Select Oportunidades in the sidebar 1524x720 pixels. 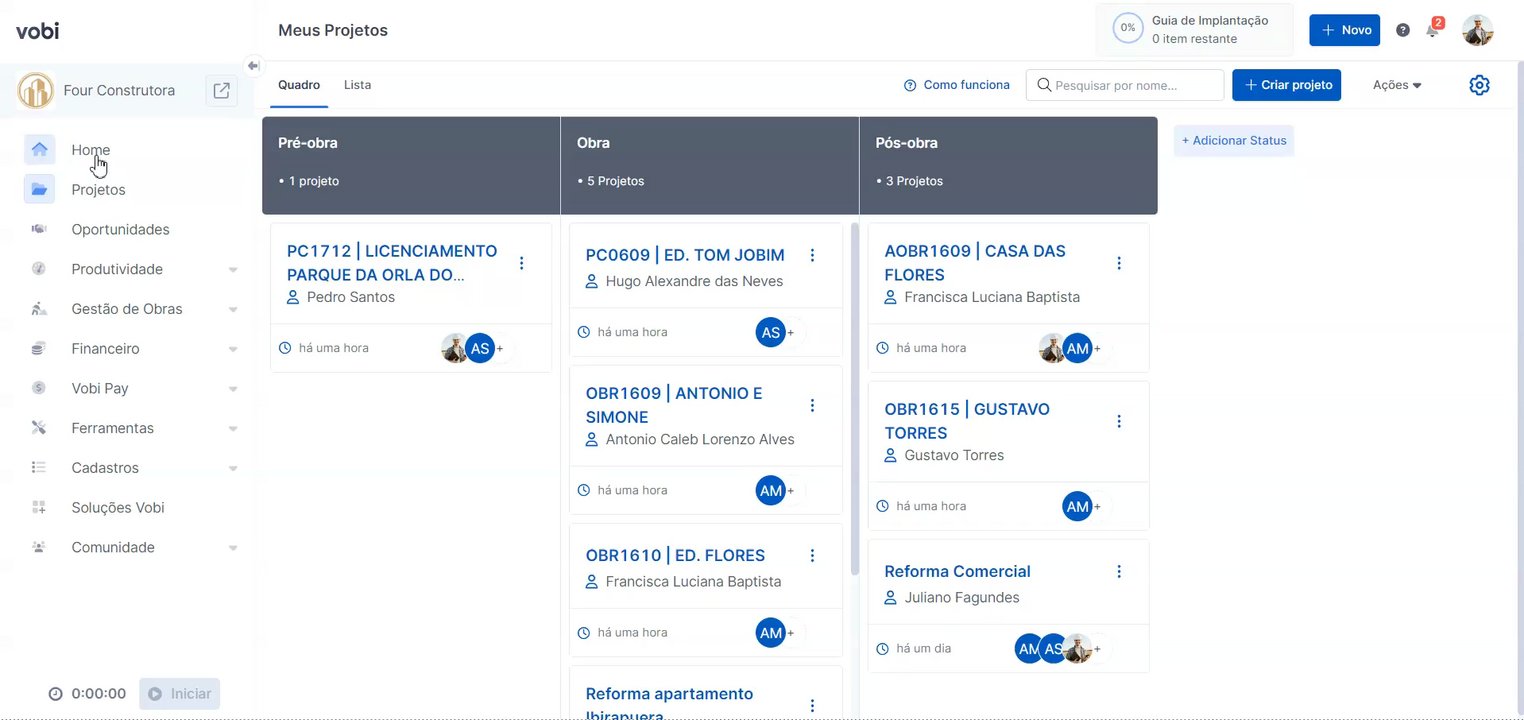tap(120, 229)
